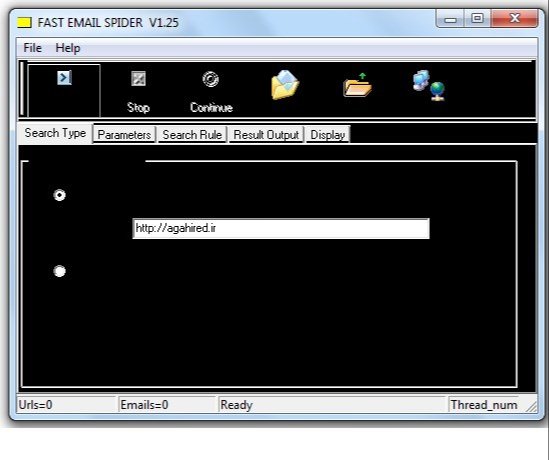Screen dimensions: 549x460
Task: Click the window resize grip corner
Action: pos(532,406)
